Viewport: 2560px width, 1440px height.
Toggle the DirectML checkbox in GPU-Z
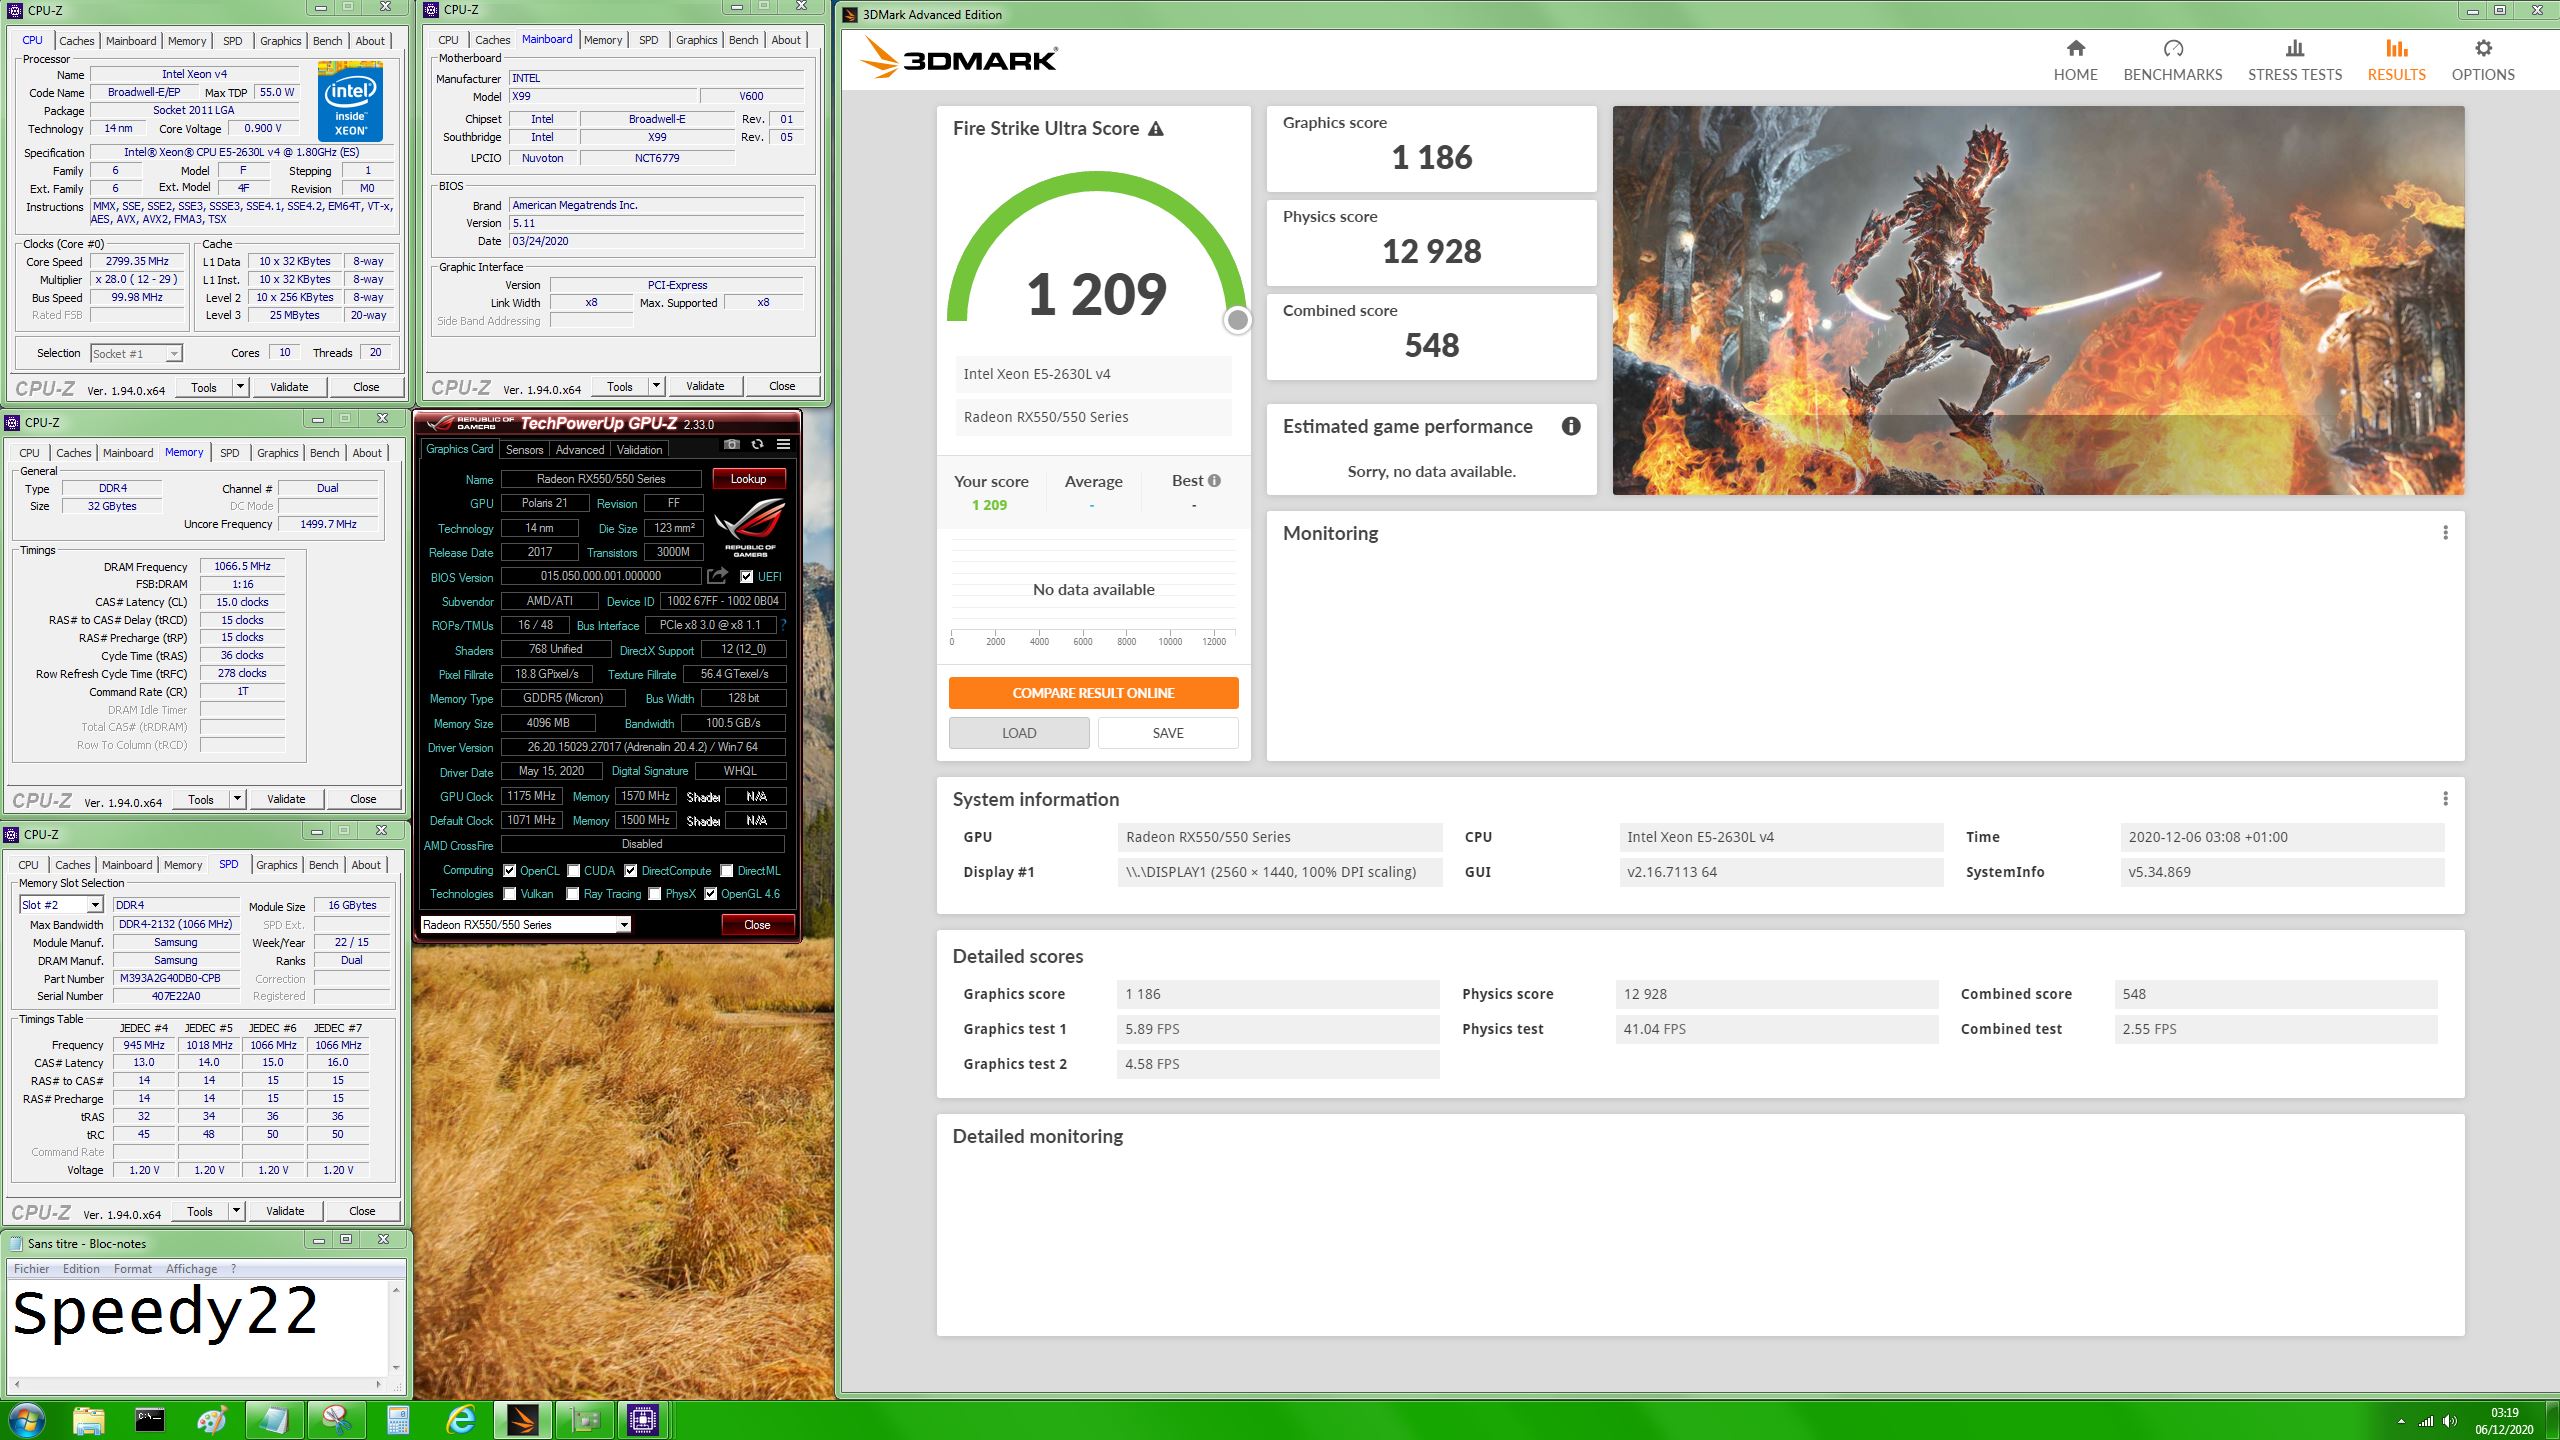coord(727,871)
